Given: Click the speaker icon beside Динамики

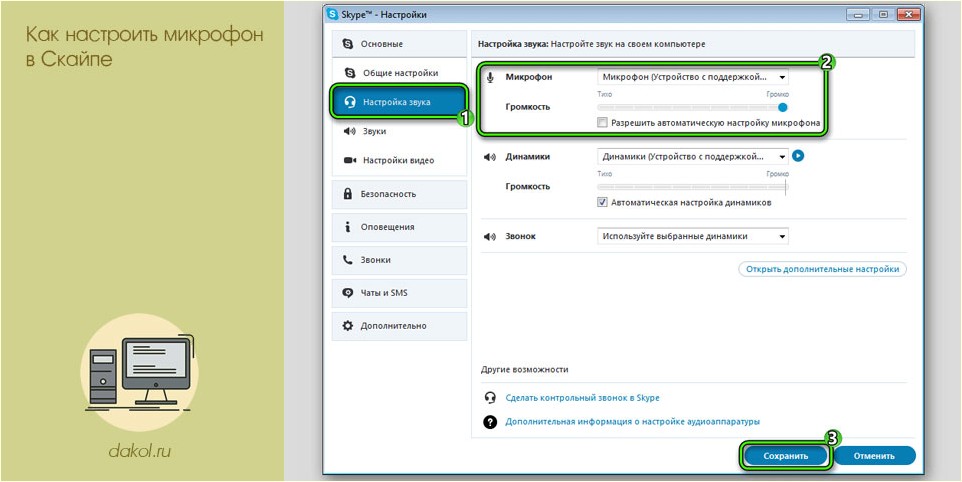Looking at the screenshot, I should [490, 157].
